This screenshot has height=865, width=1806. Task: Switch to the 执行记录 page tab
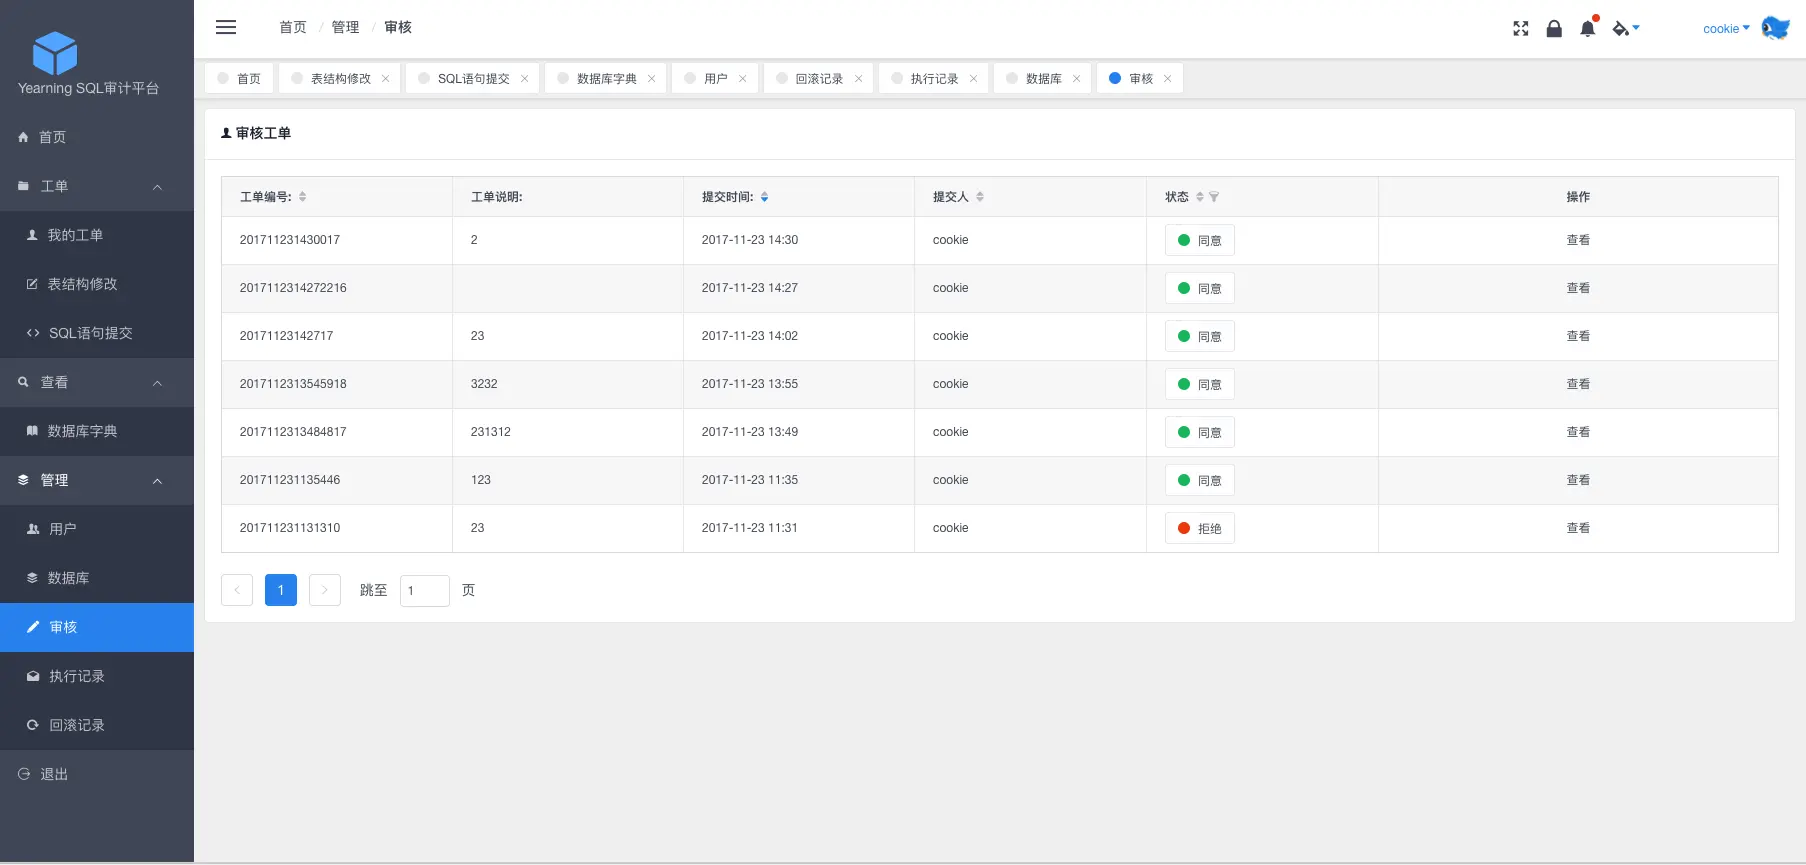tap(934, 79)
